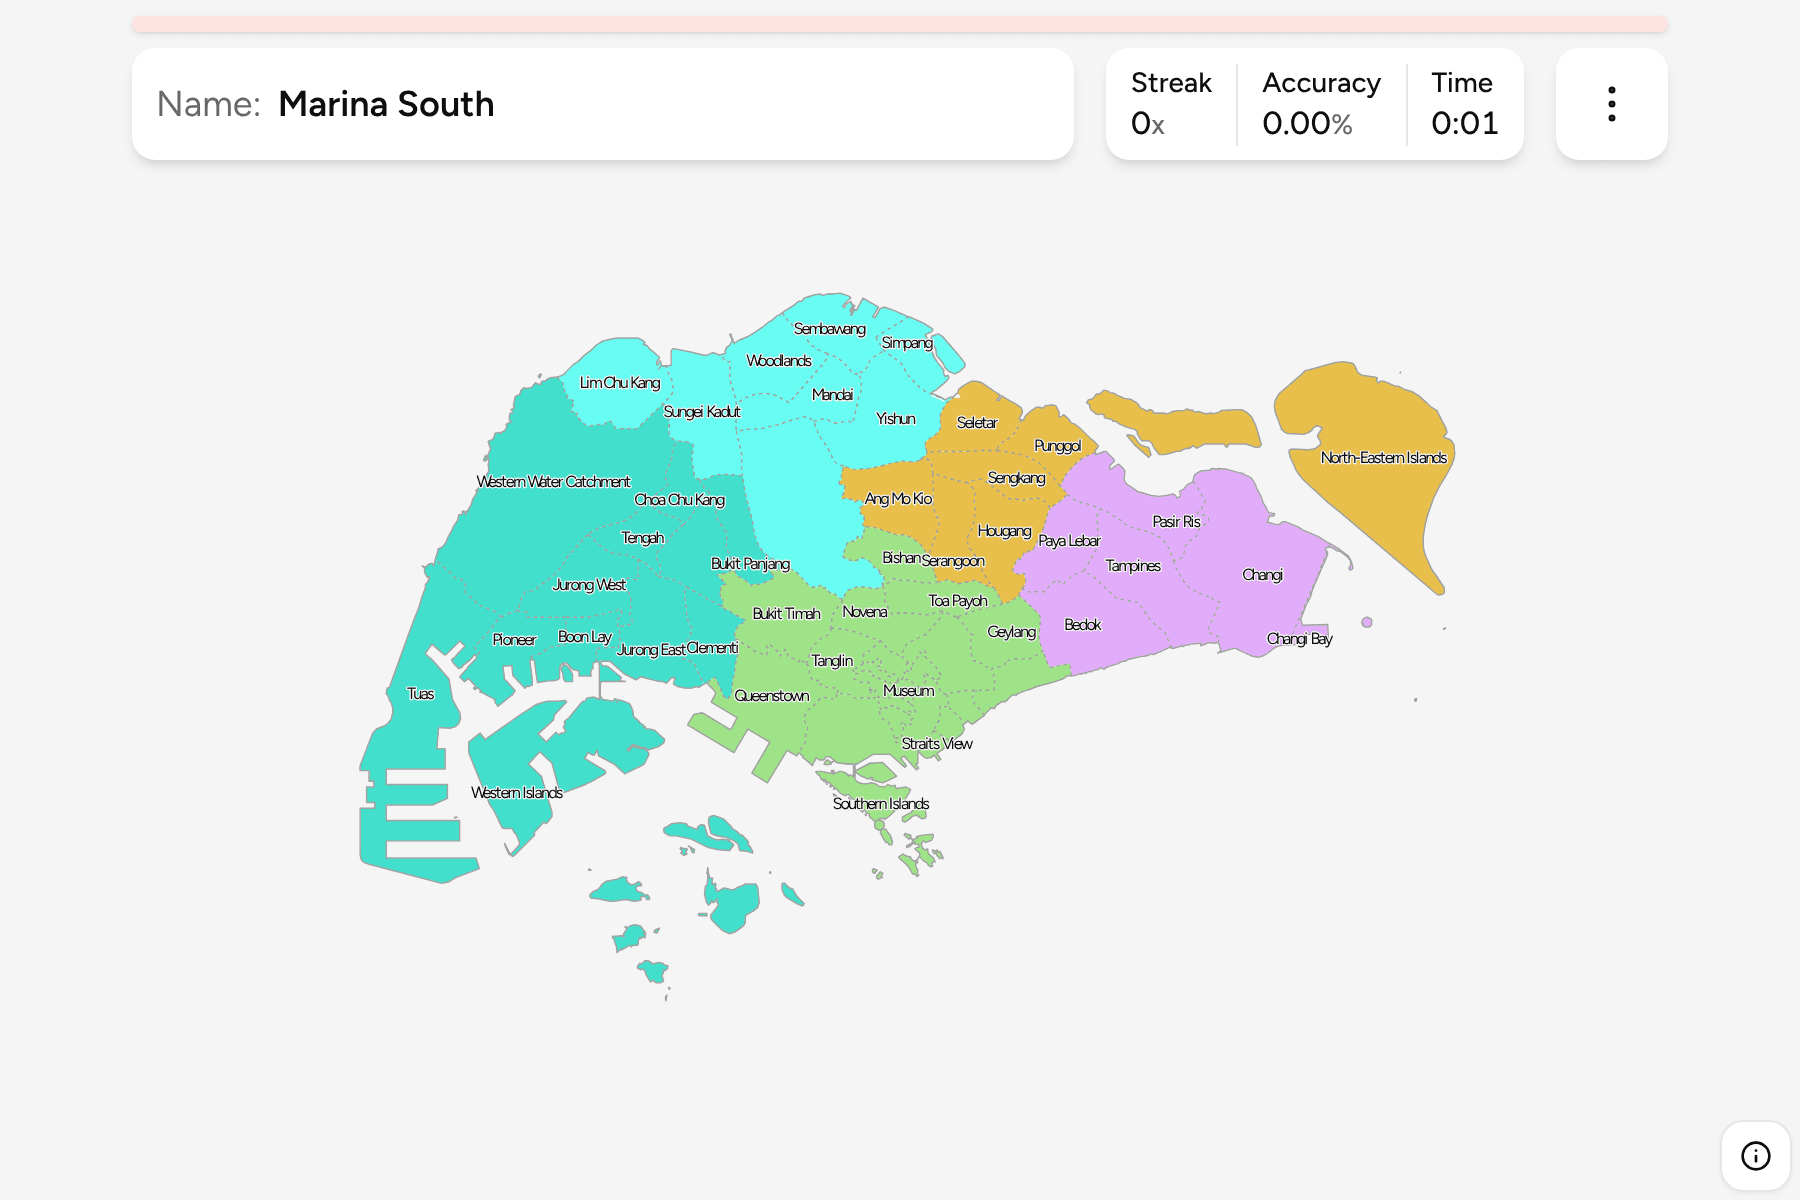Viewport: 1800px width, 1200px height.
Task: Select the Tanglin region label
Action: pyautogui.click(x=832, y=661)
